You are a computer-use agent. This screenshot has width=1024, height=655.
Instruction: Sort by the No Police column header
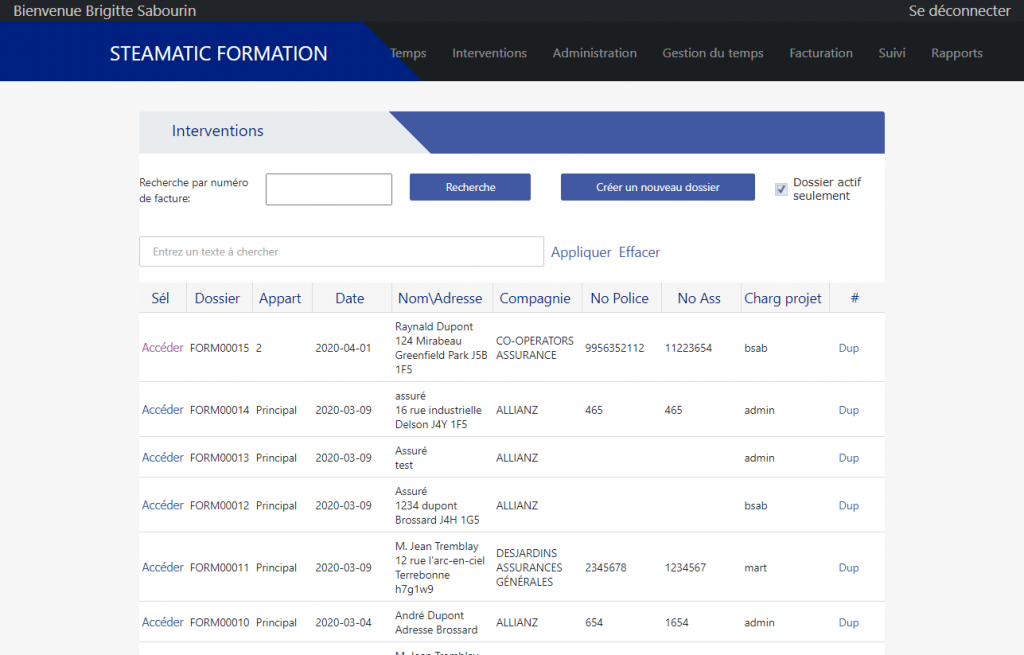click(619, 298)
